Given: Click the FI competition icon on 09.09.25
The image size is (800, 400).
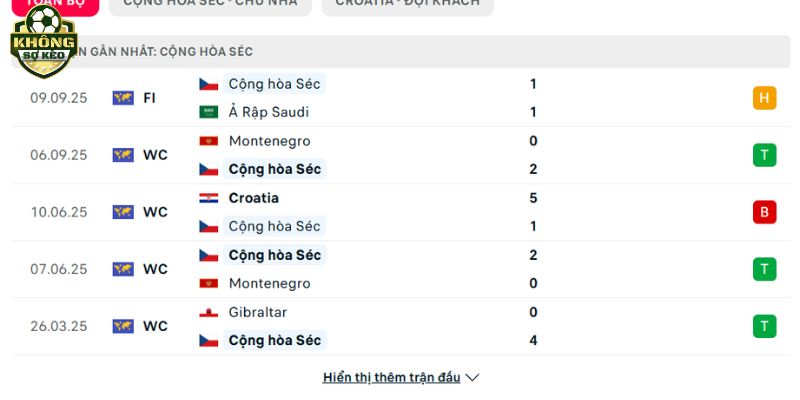Looking at the screenshot, I should 123,98.
